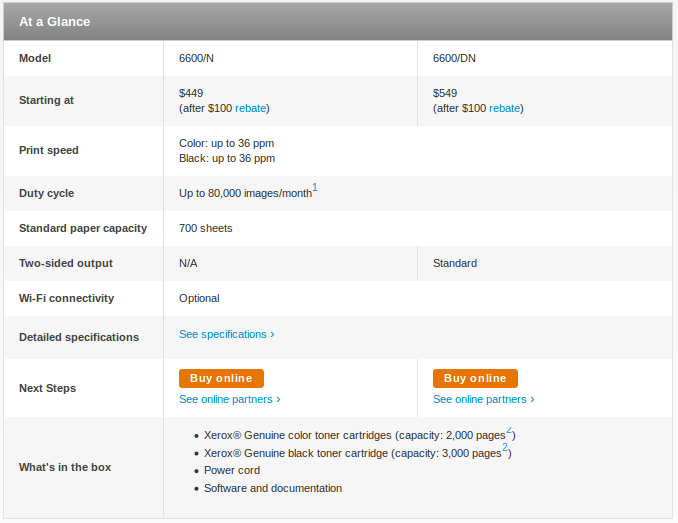Click the Software and documentation list item
This screenshot has width=678, height=523.
tap(273, 488)
